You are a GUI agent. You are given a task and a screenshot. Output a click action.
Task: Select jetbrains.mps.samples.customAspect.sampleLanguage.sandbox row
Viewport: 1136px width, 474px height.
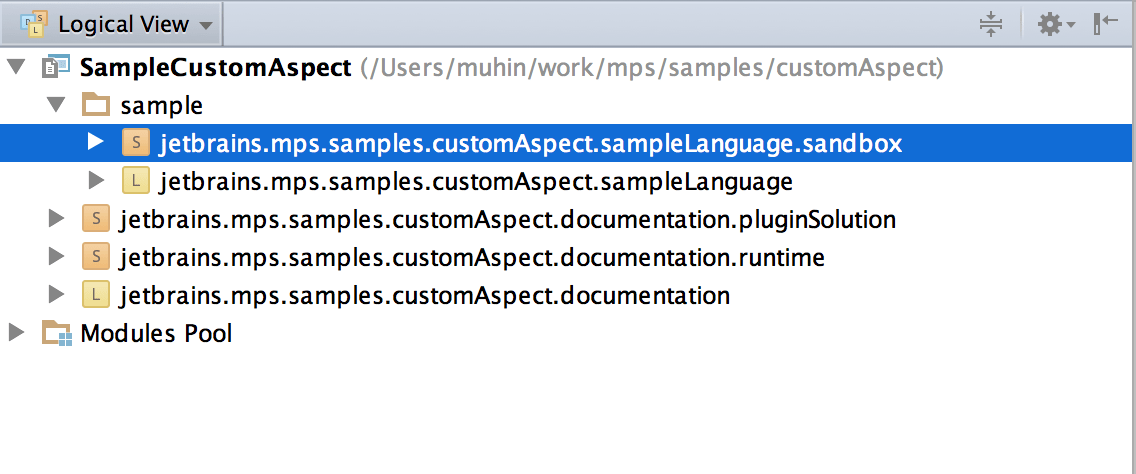568,144
